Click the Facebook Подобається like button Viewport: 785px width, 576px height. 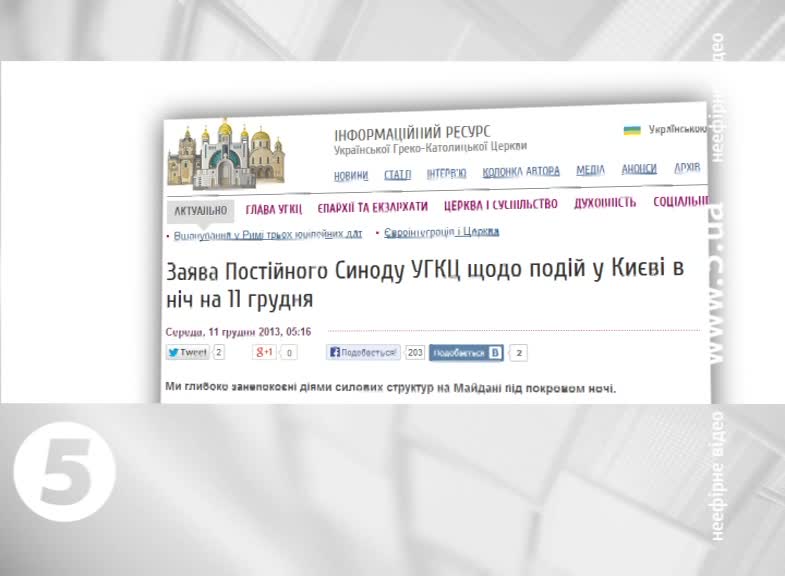point(364,352)
